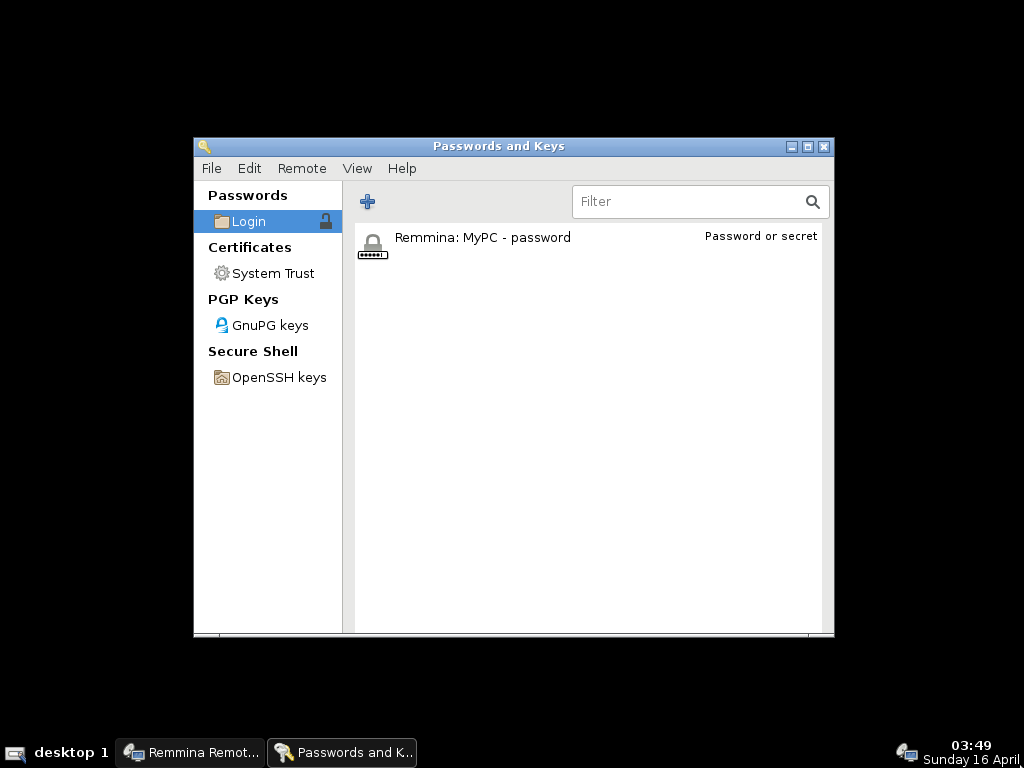Switch to Remmina Remote taskbar button
Viewport: 1024px width, 768px height.
(190, 752)
